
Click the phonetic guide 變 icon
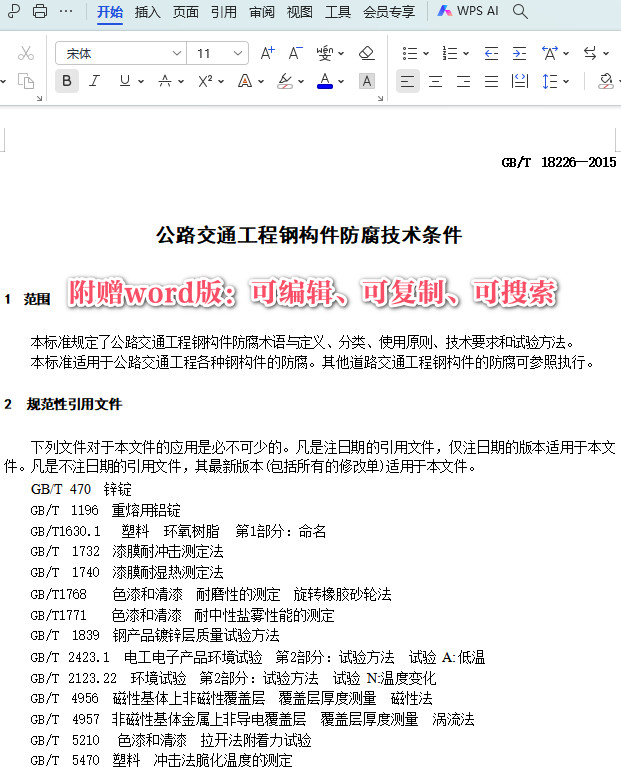tap(325, 53)
